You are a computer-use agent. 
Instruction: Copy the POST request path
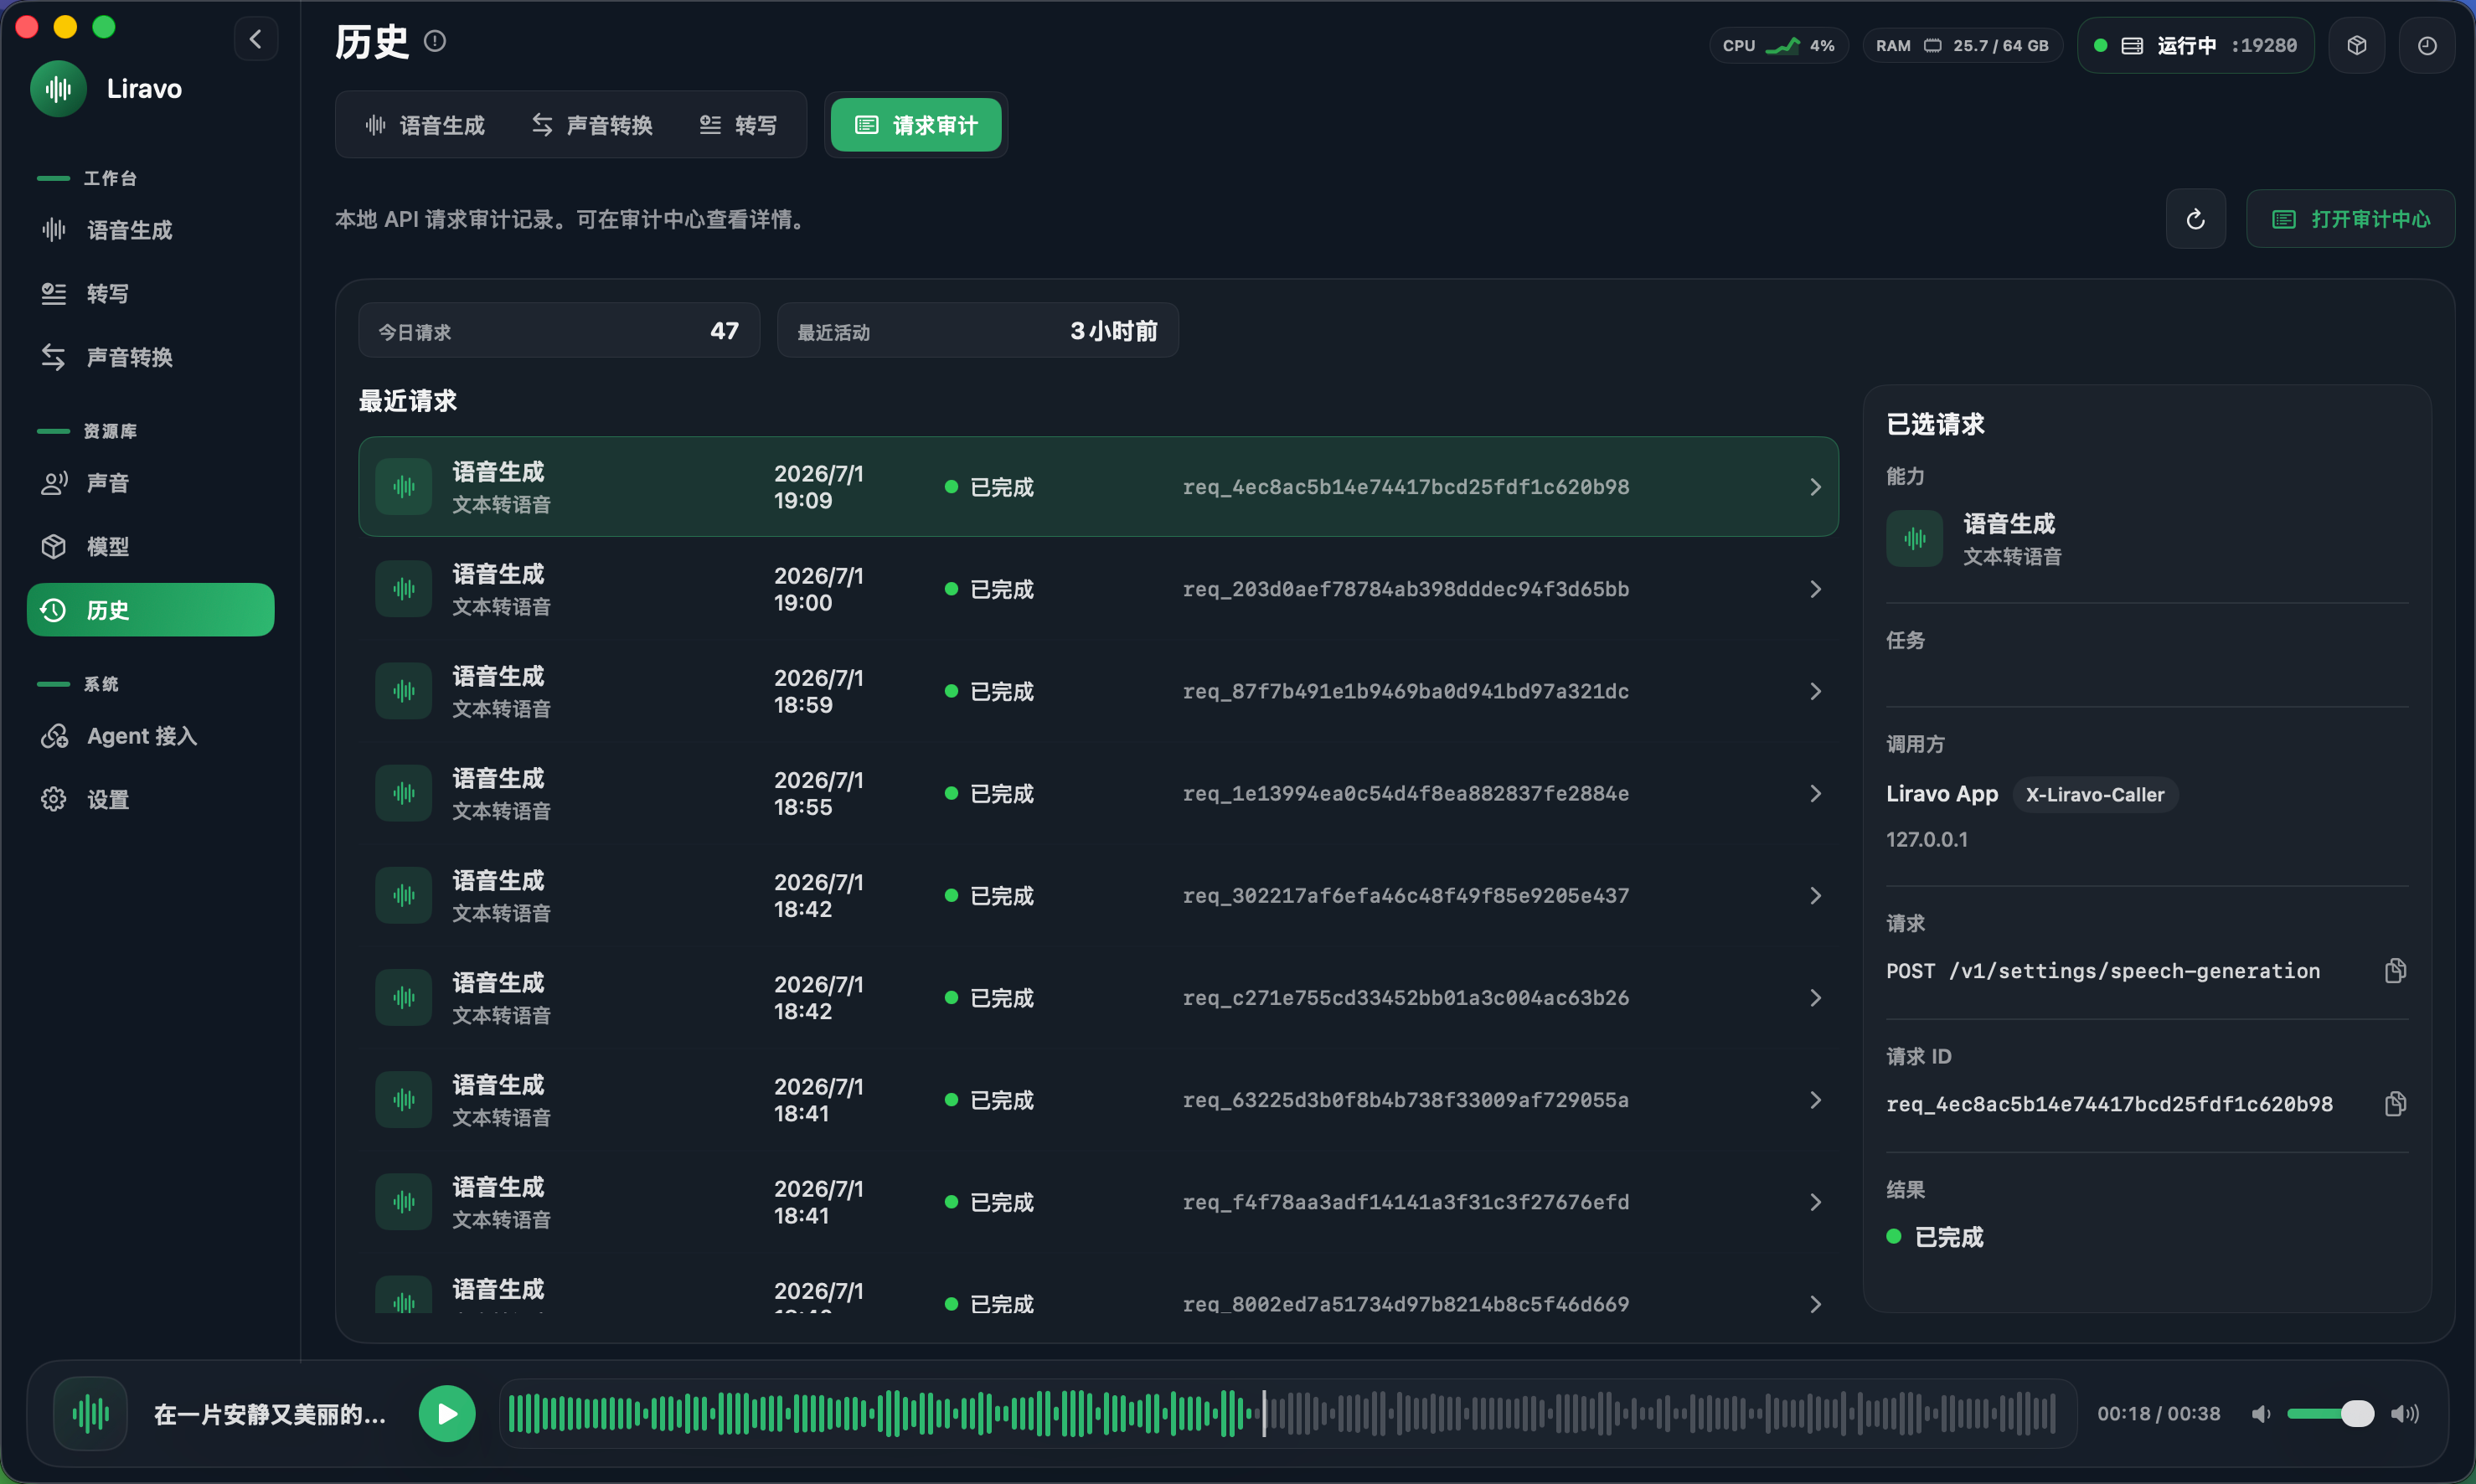(x=2395, y=971)
